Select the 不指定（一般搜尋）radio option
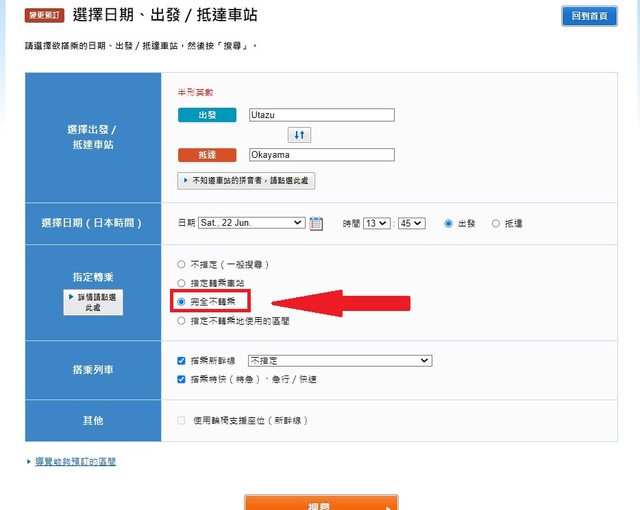The image size is (640, 510). coord(181,265)
